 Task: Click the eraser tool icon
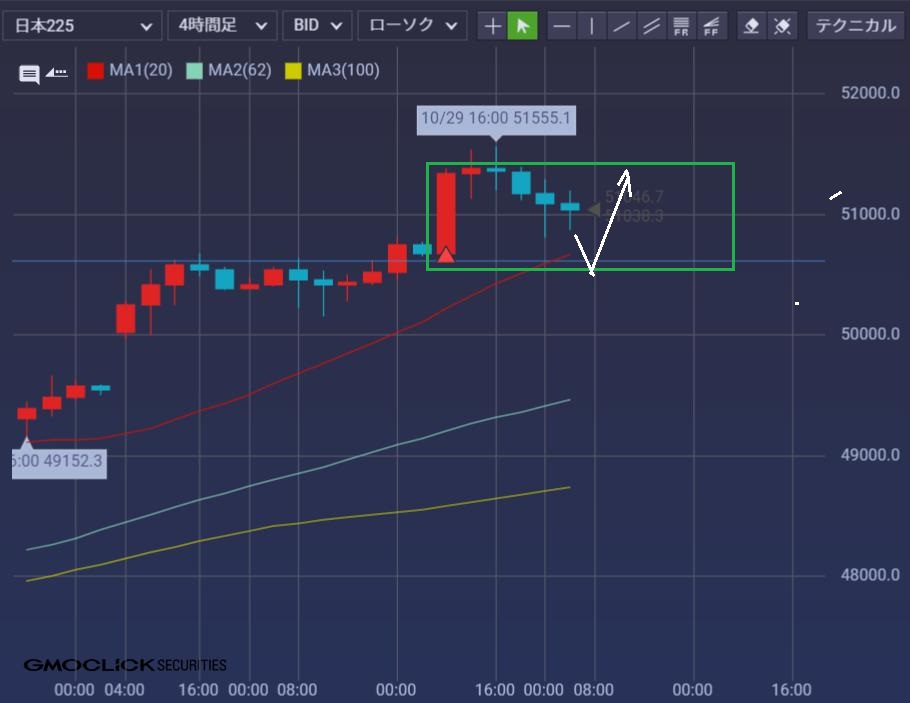point(752,26)
